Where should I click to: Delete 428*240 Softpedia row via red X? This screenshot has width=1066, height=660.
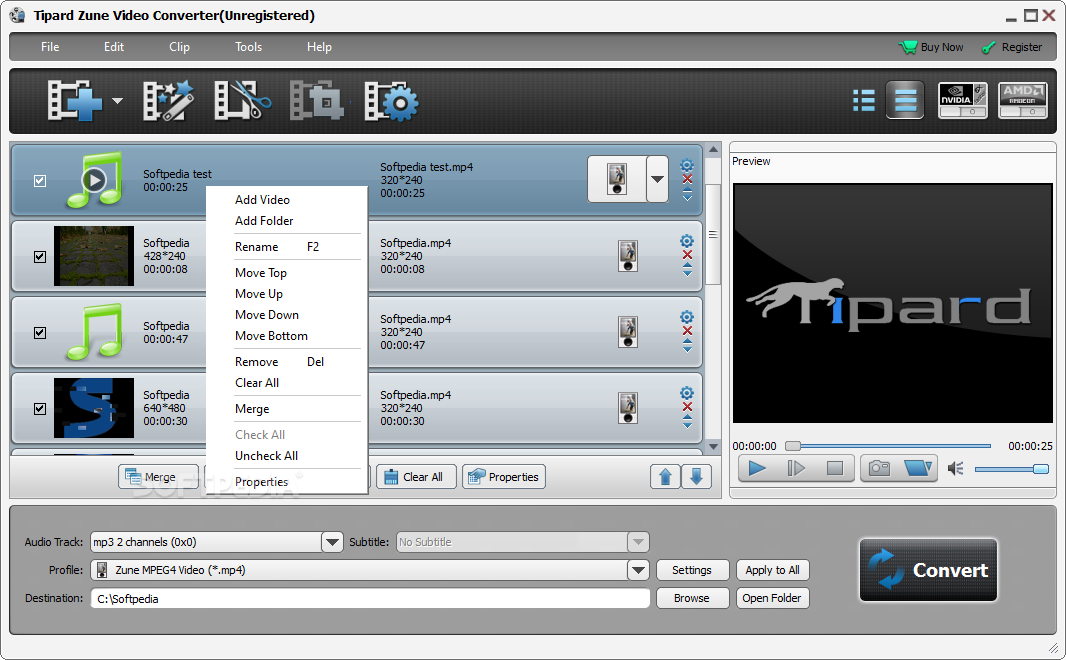687,255
